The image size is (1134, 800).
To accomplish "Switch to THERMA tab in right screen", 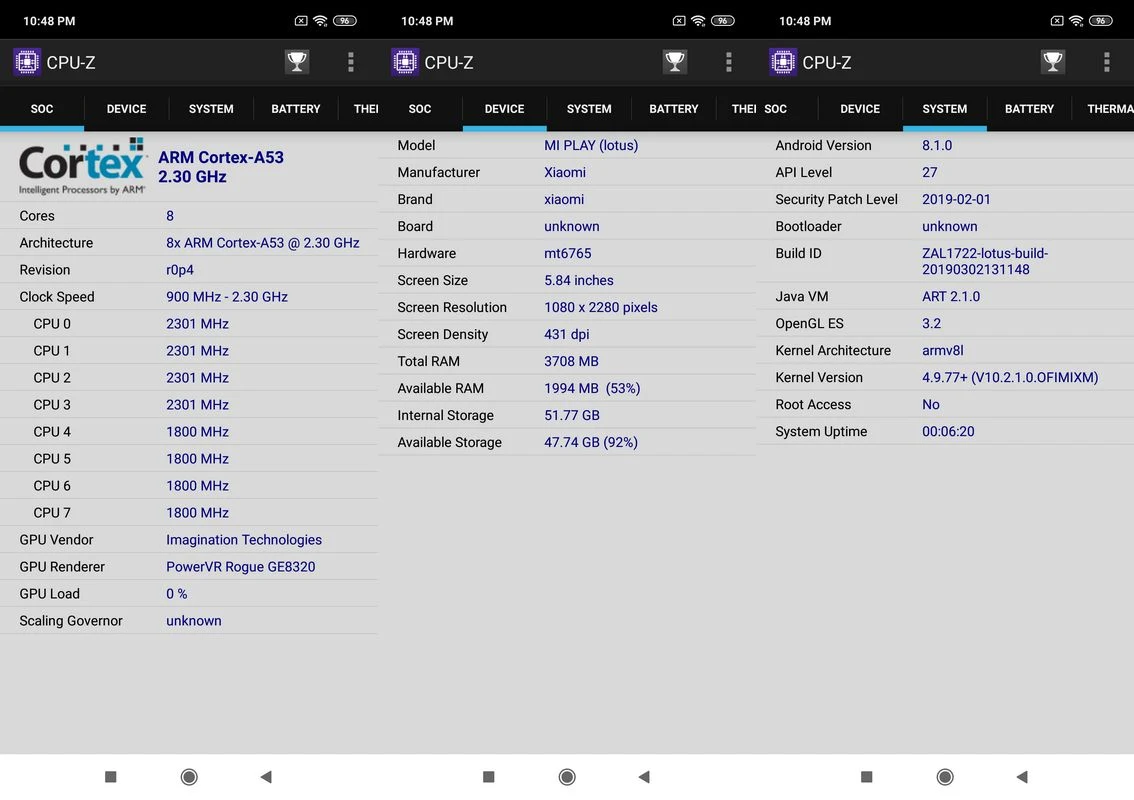I will (x=1110, y=109).
